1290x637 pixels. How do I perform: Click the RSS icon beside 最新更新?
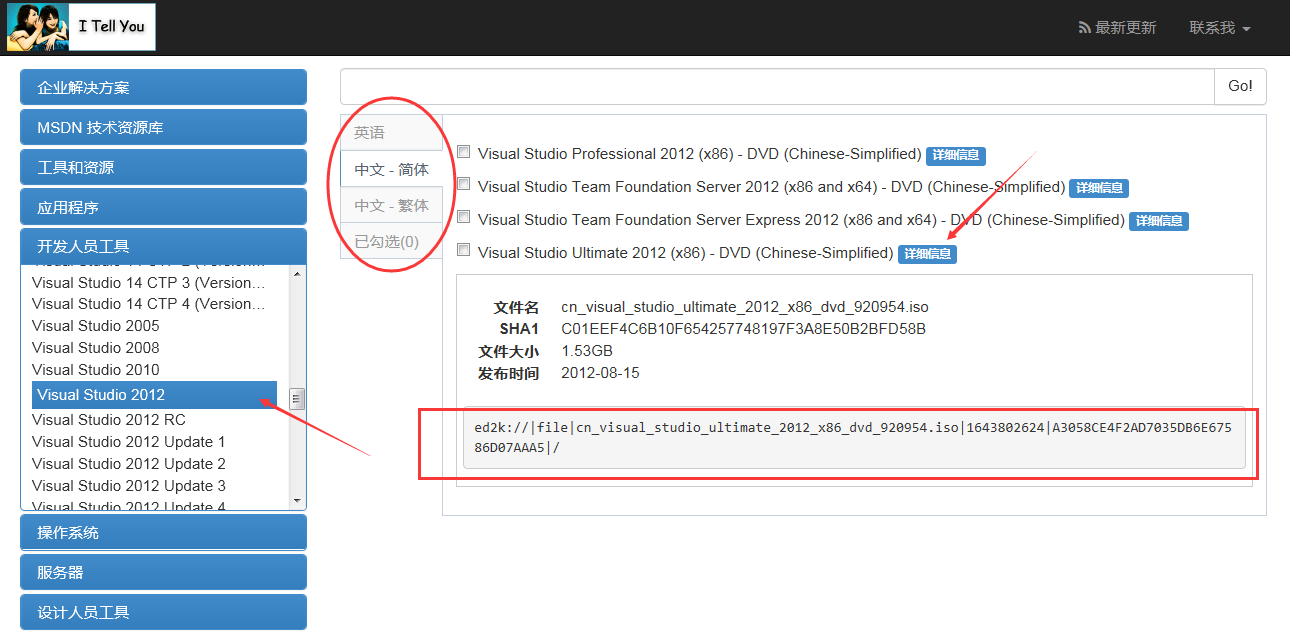(x=1084, y=28)
